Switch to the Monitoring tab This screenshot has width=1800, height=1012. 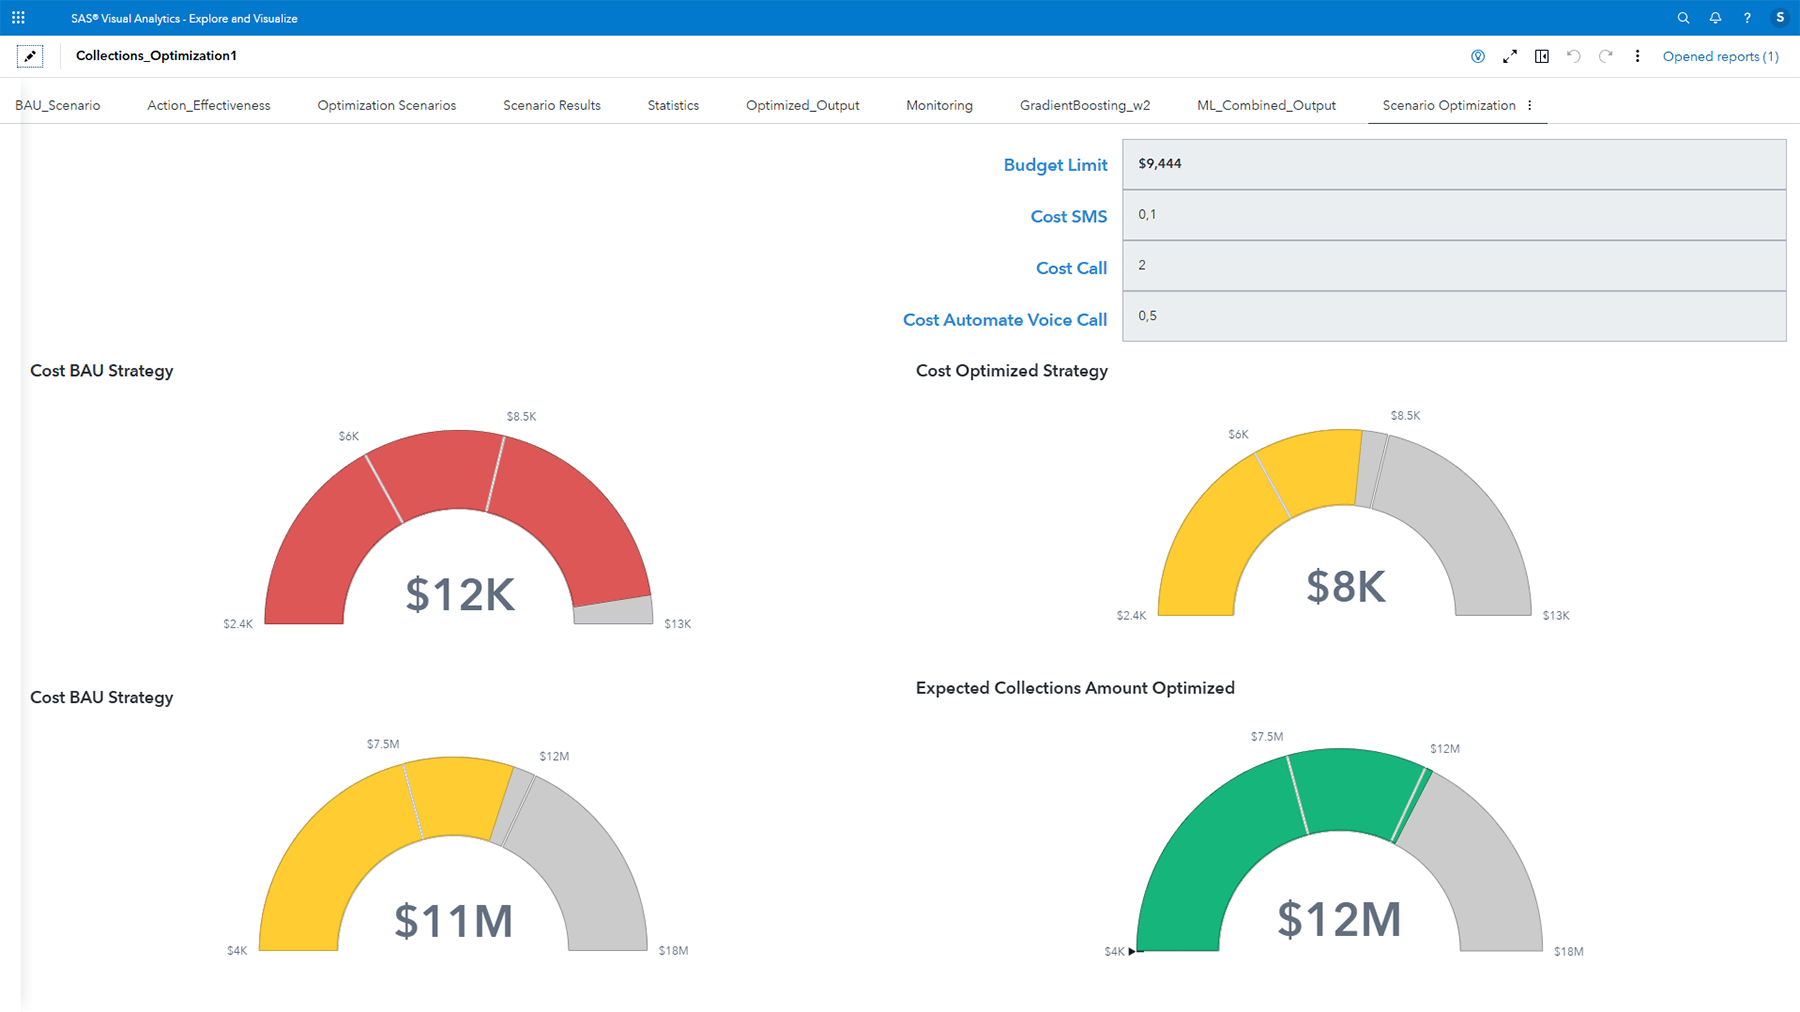tap(939, 105)
